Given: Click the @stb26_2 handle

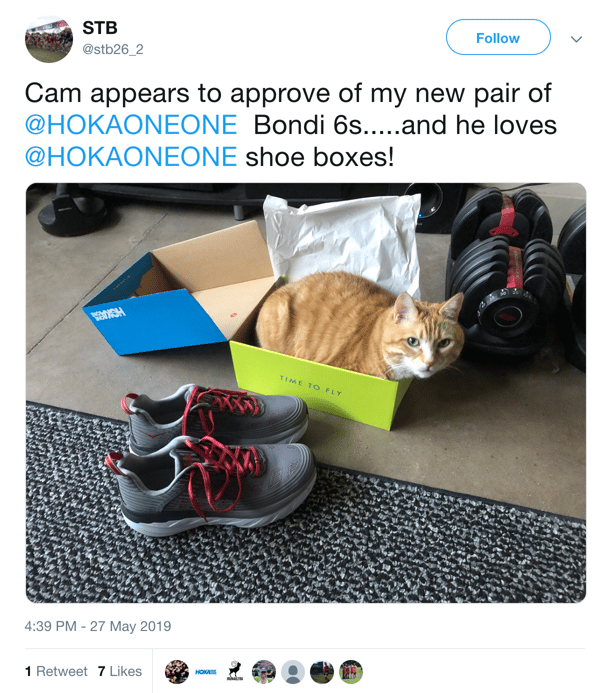Looking at the screenshot, I should click(113, 49).
